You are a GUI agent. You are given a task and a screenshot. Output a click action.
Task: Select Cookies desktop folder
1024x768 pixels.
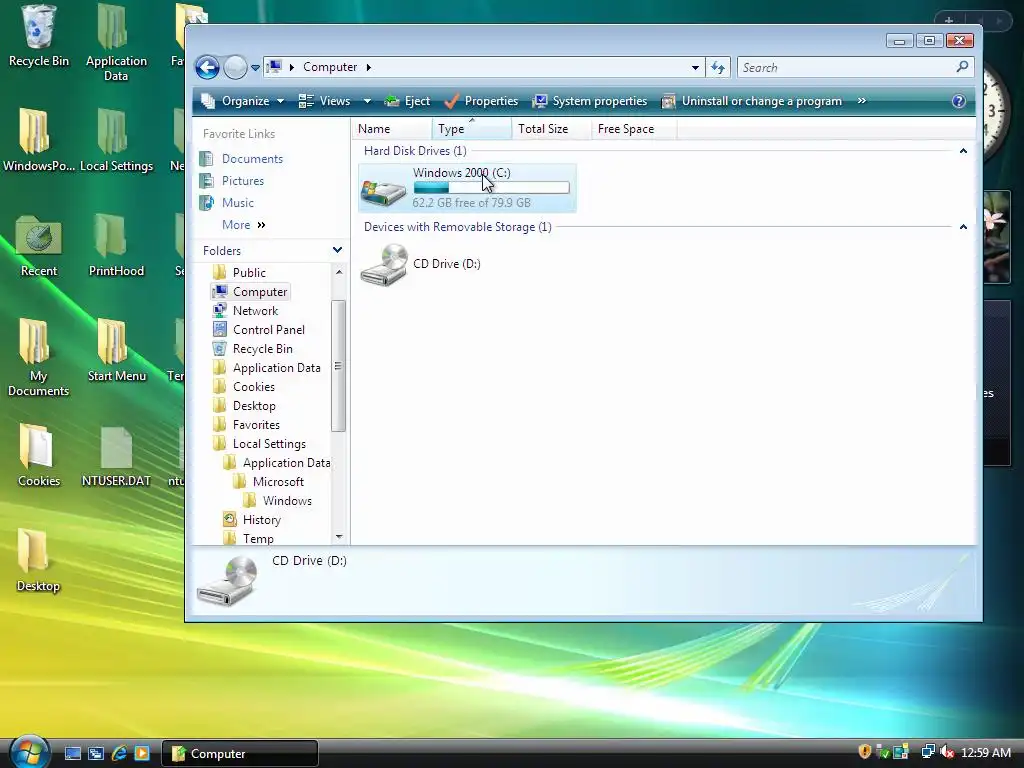39,456
